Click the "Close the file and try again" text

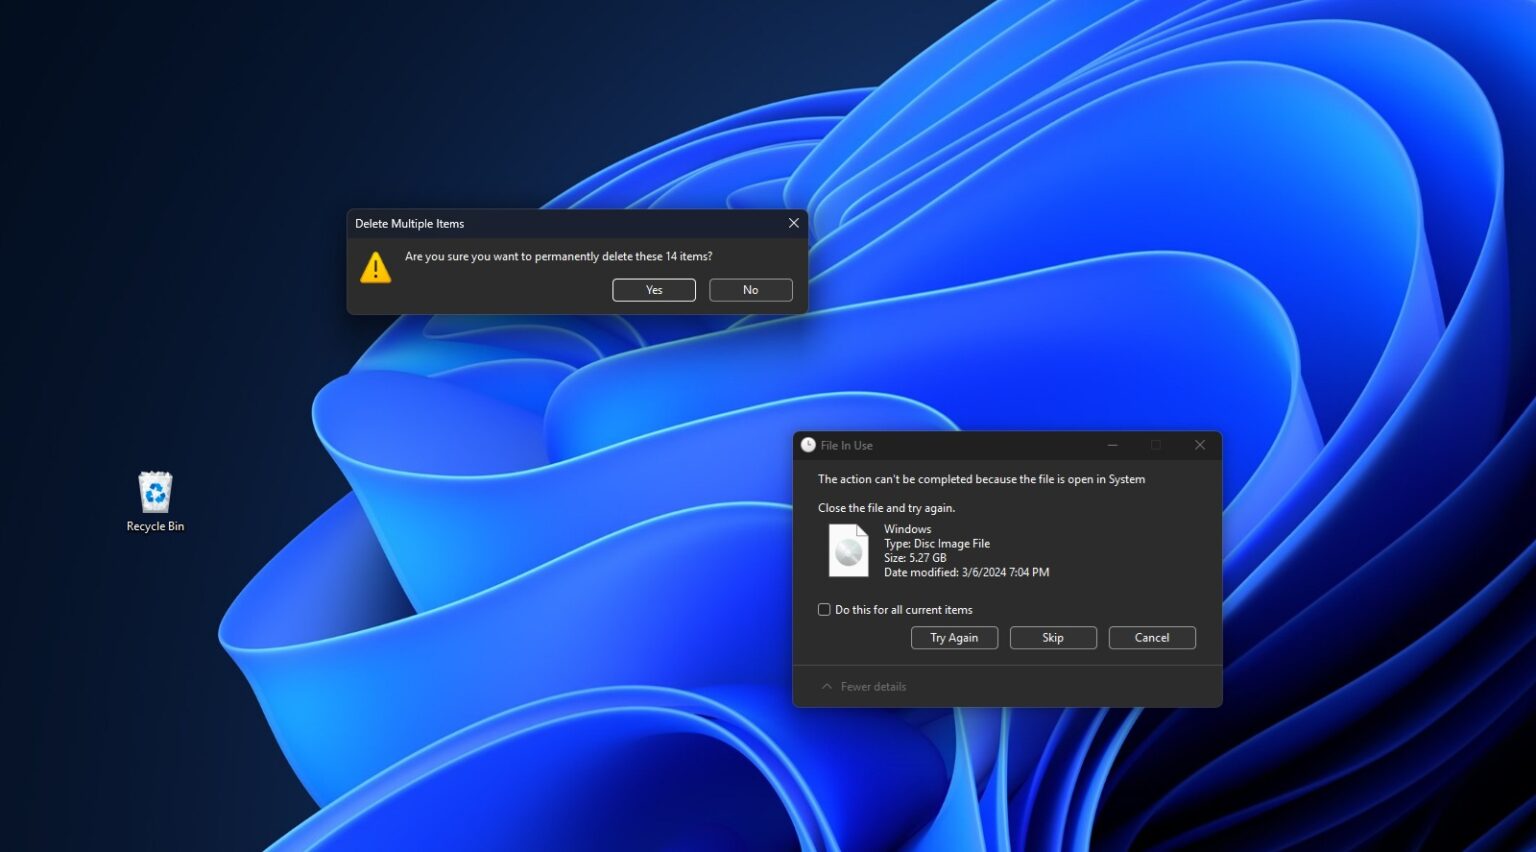click(885, 507)
